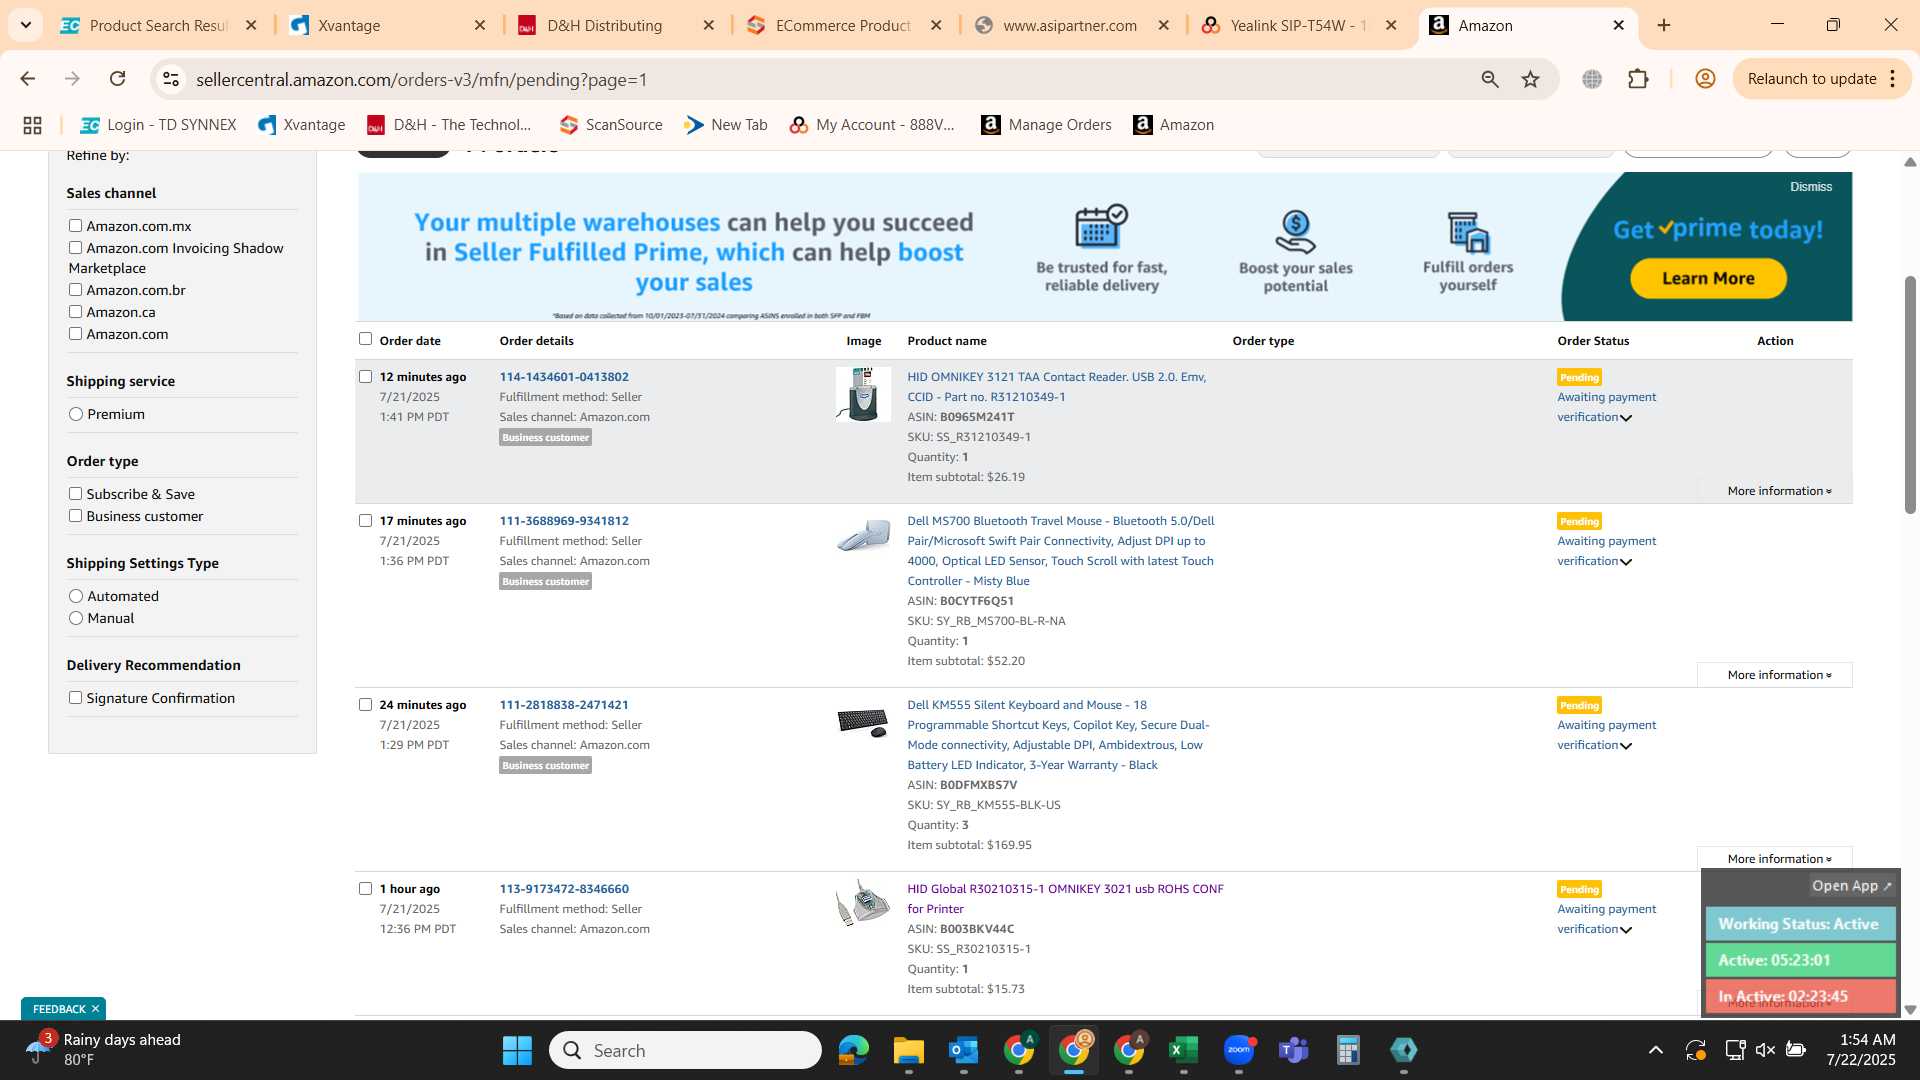Open Windows Start menu
The width and height of the screenshot is (1920, 1080).
[517, 1050]
